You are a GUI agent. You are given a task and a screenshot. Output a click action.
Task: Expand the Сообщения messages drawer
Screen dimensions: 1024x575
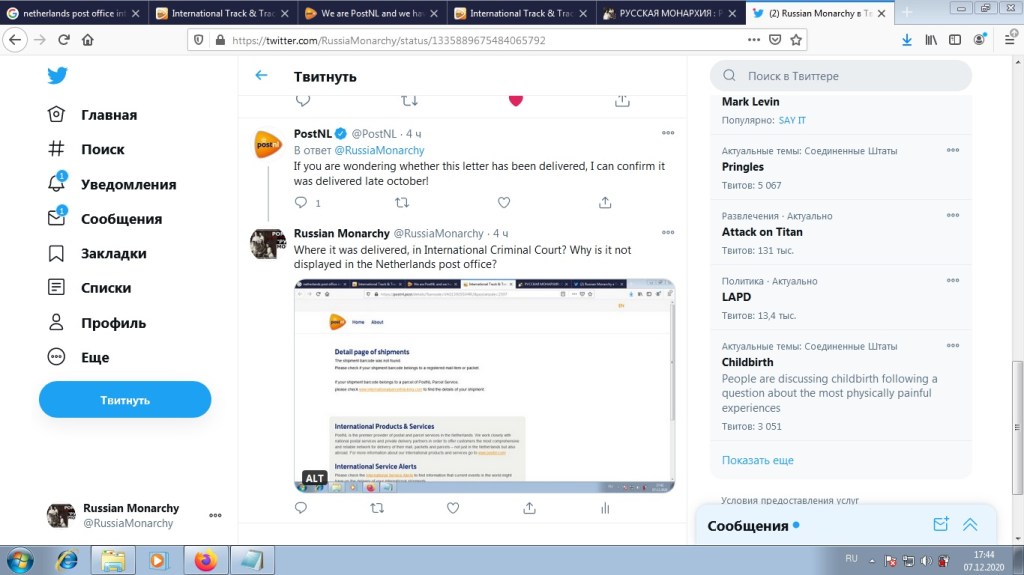pyautogui.click(x=970, y=525)
